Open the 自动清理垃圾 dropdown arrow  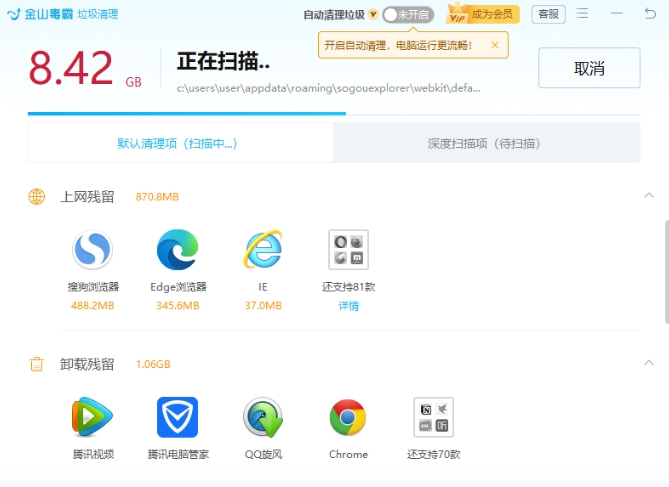(373, 15)
